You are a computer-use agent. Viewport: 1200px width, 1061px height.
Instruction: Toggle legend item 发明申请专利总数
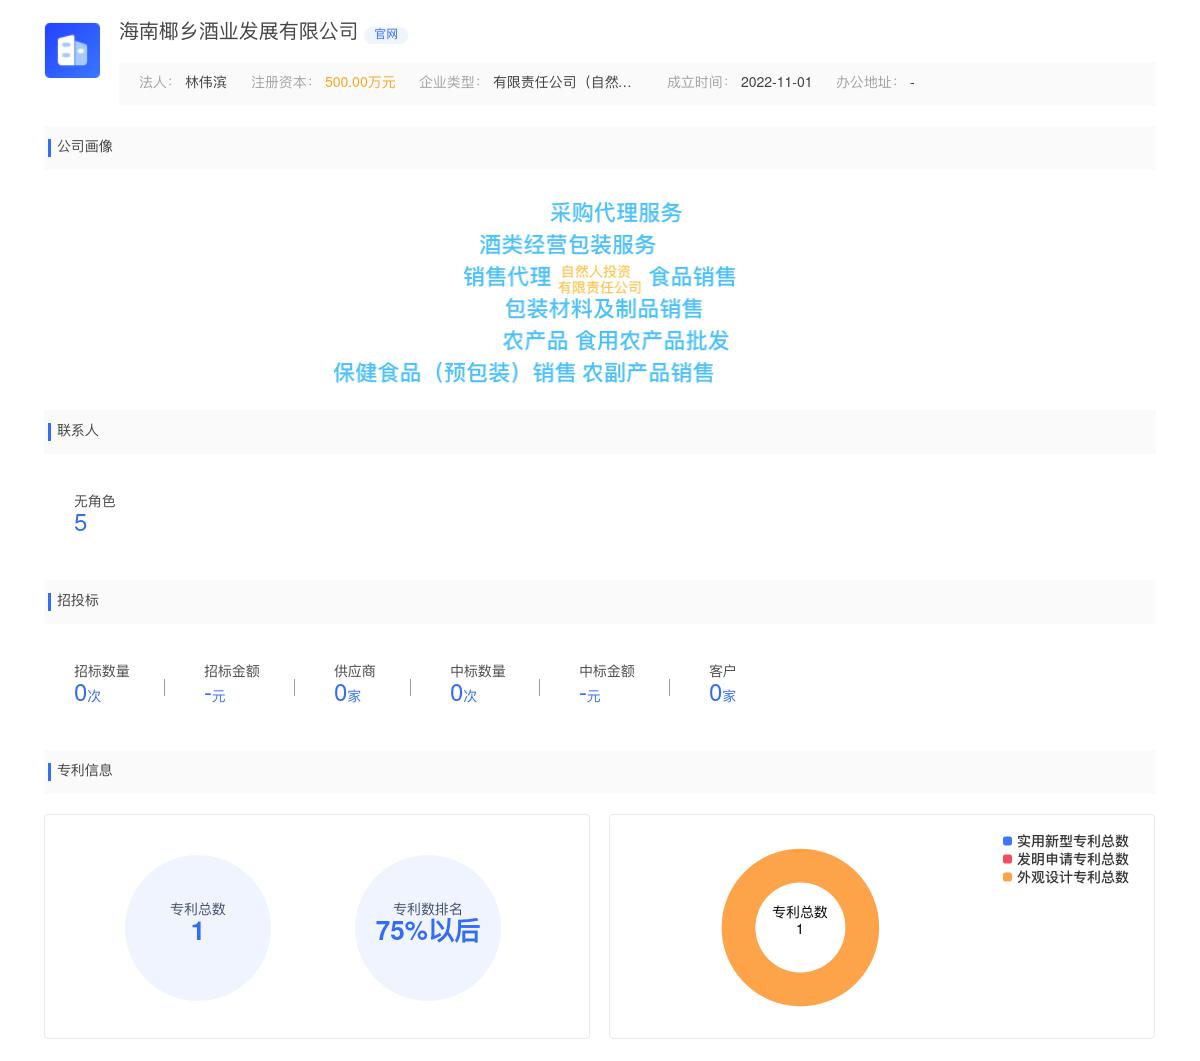[x=1066, y=859]
